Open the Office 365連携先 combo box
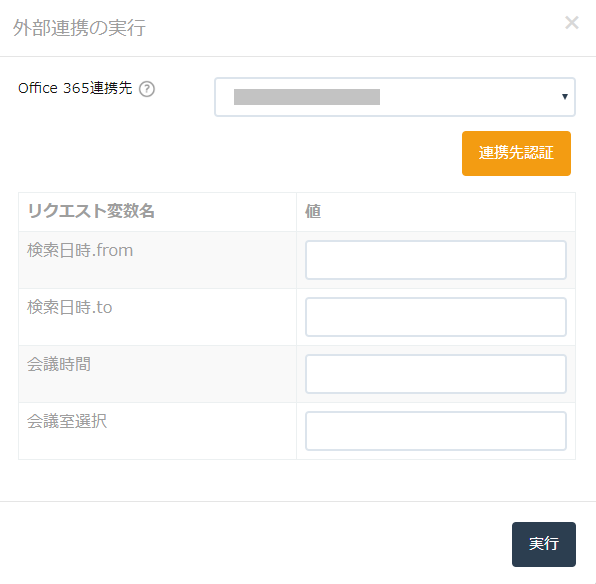This screenshot has height=584, width=596. (x=395, y=97)
